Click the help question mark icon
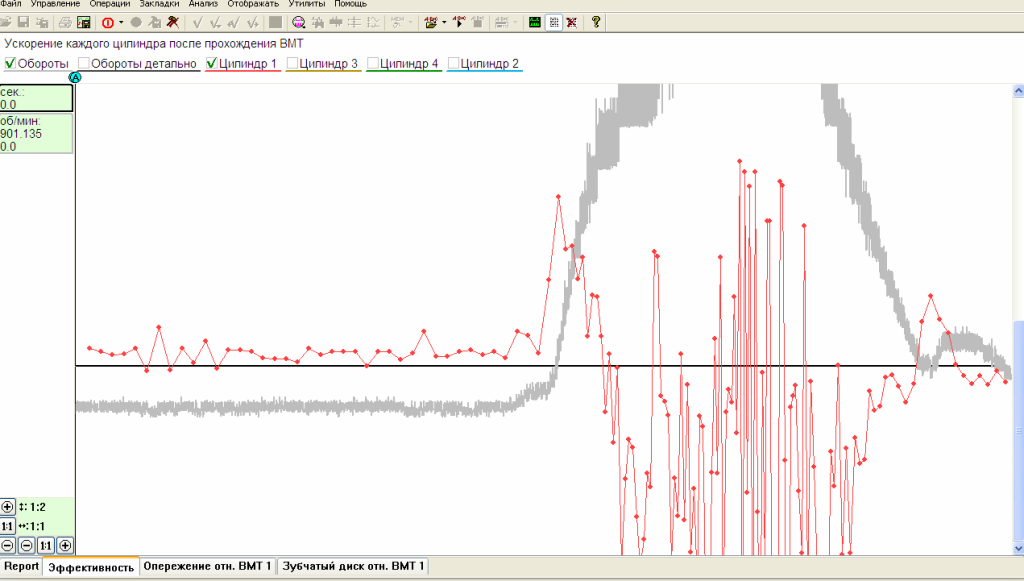1024x581 pixels. pyautogui.click(x=597, y=22)
